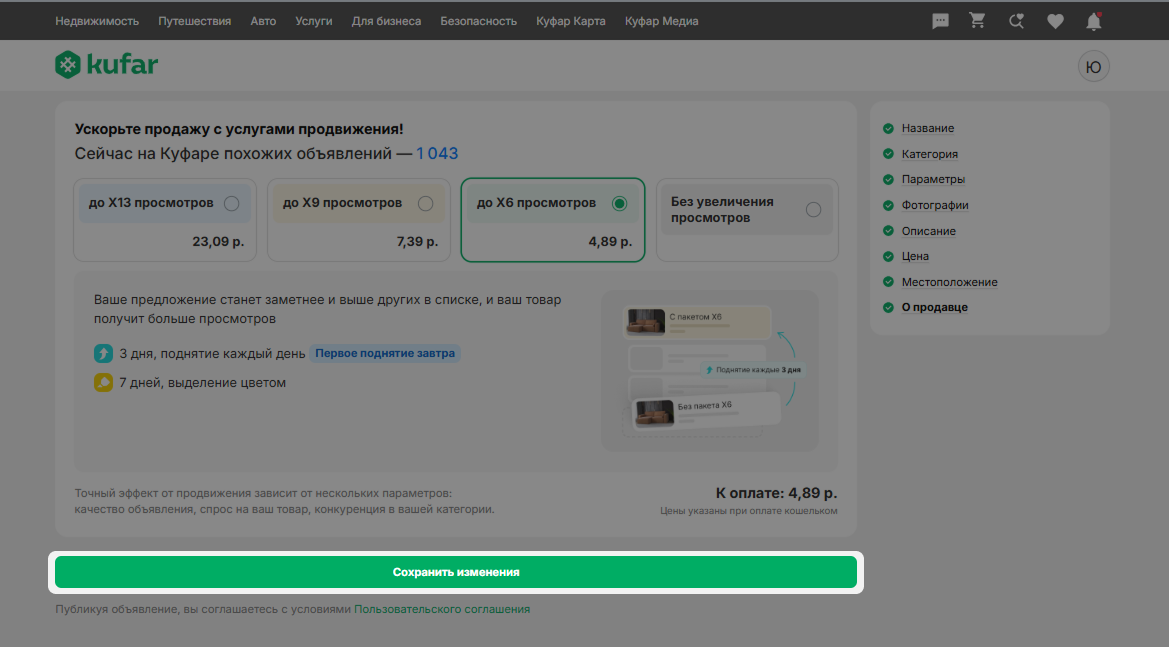Viewport: 1169px width, 647px height.
Task: Open Услуги in top menu
Action: pos(314,21)
